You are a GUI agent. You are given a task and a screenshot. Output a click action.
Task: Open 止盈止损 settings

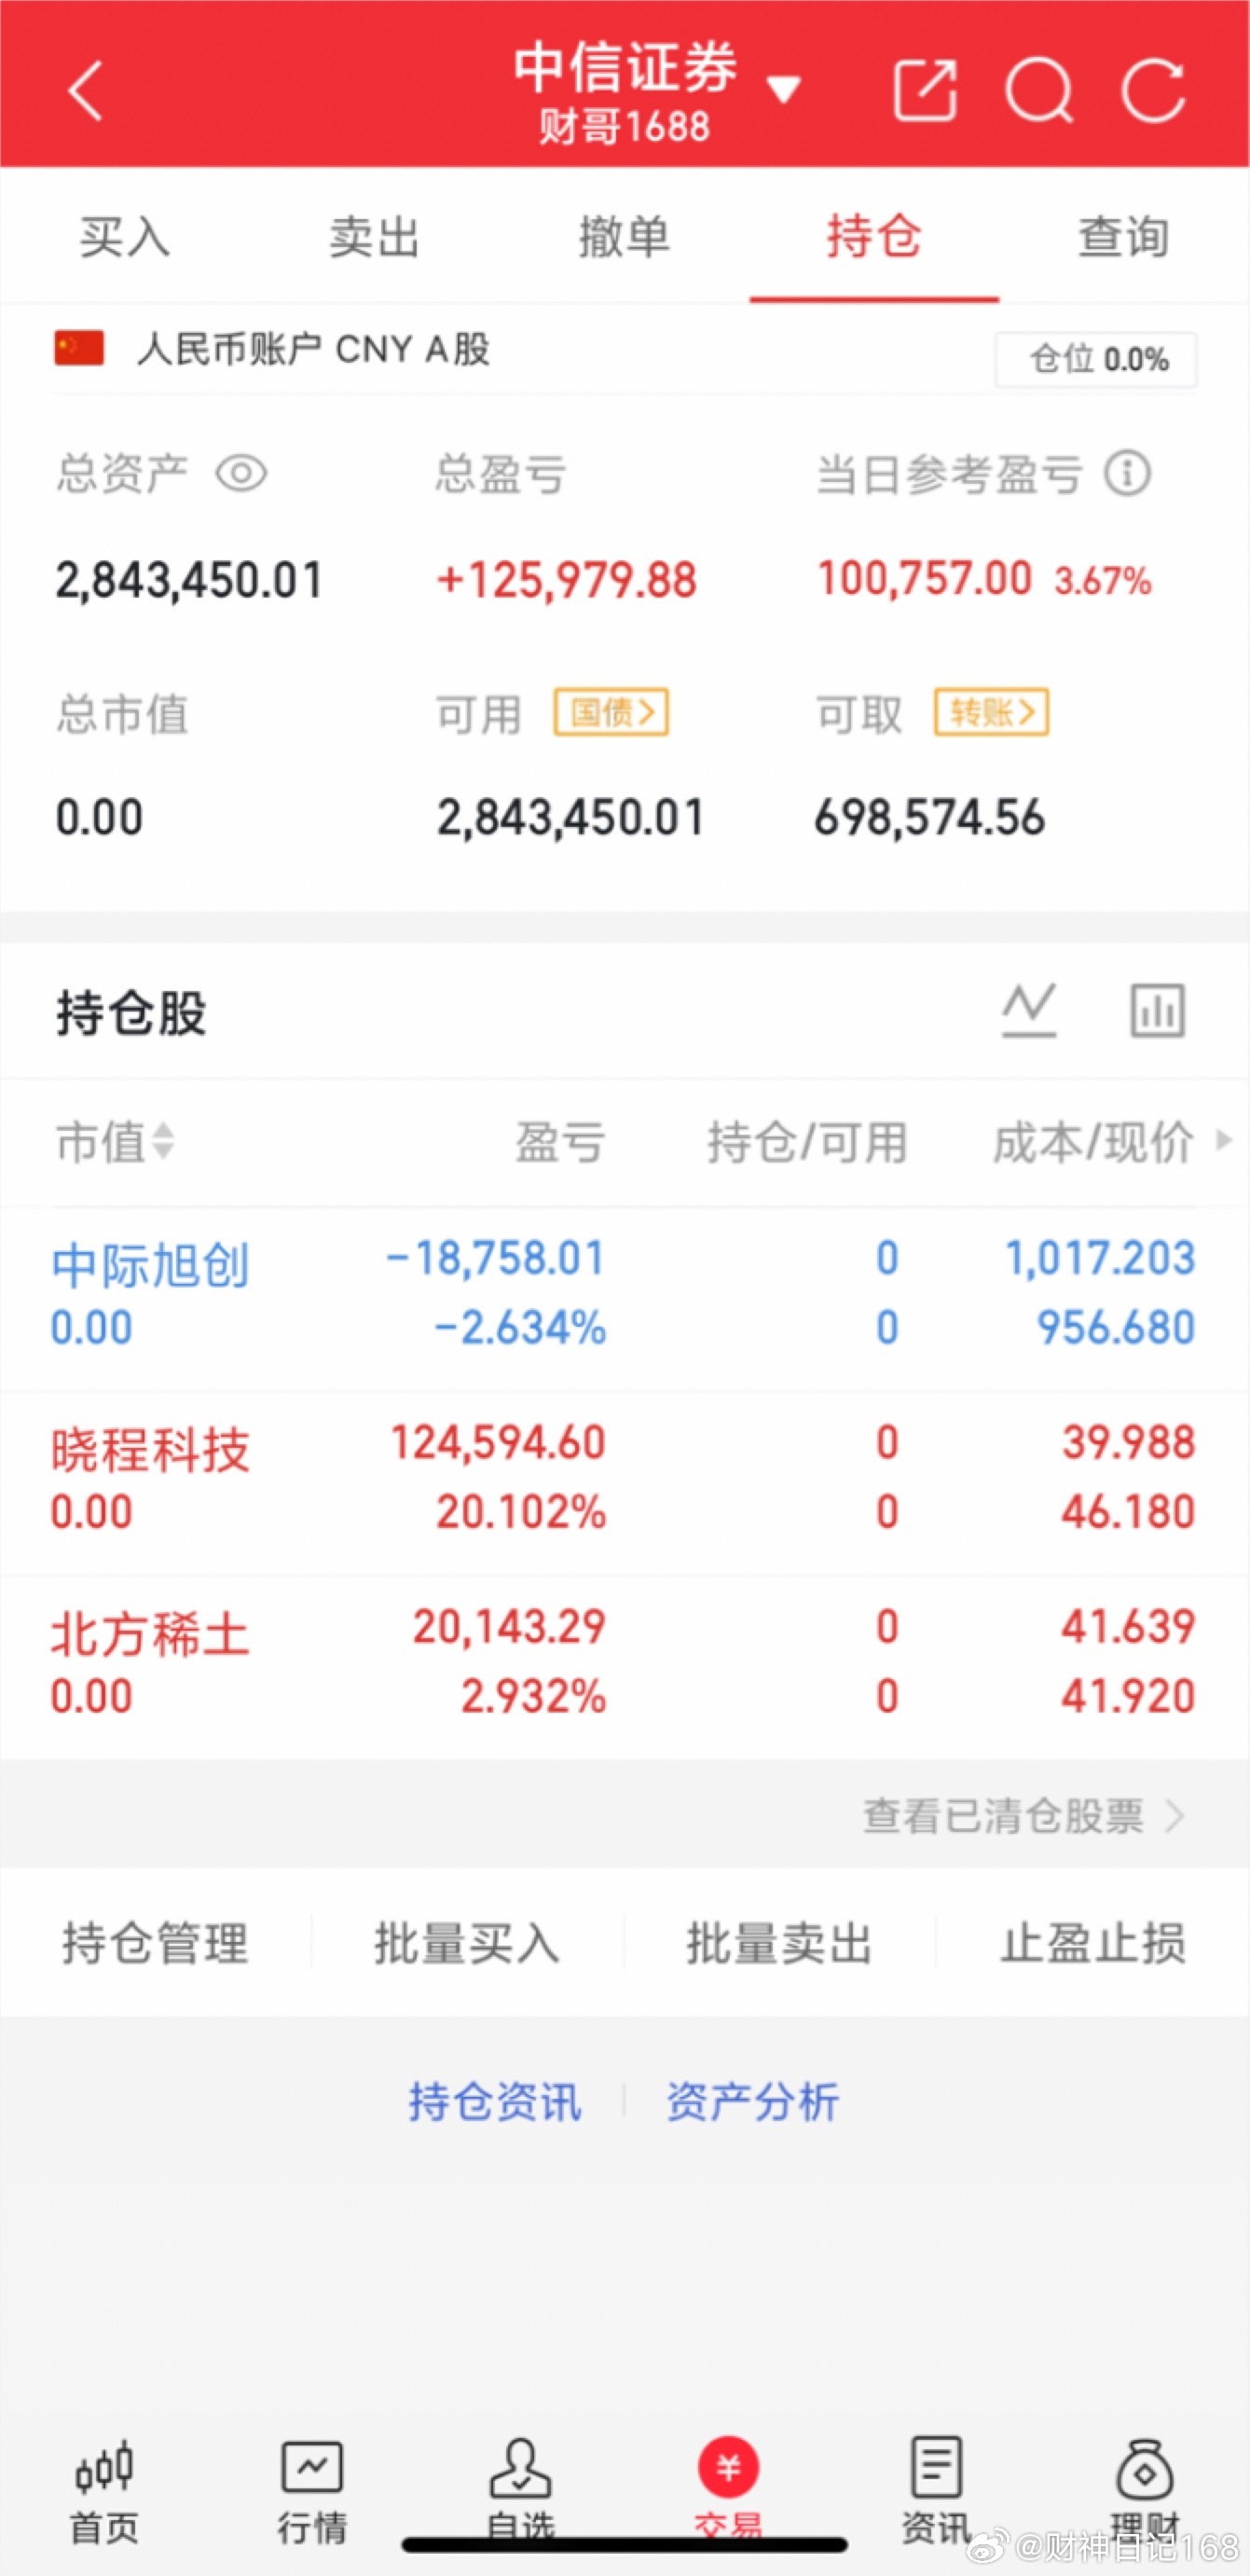coord(1093,1943)
